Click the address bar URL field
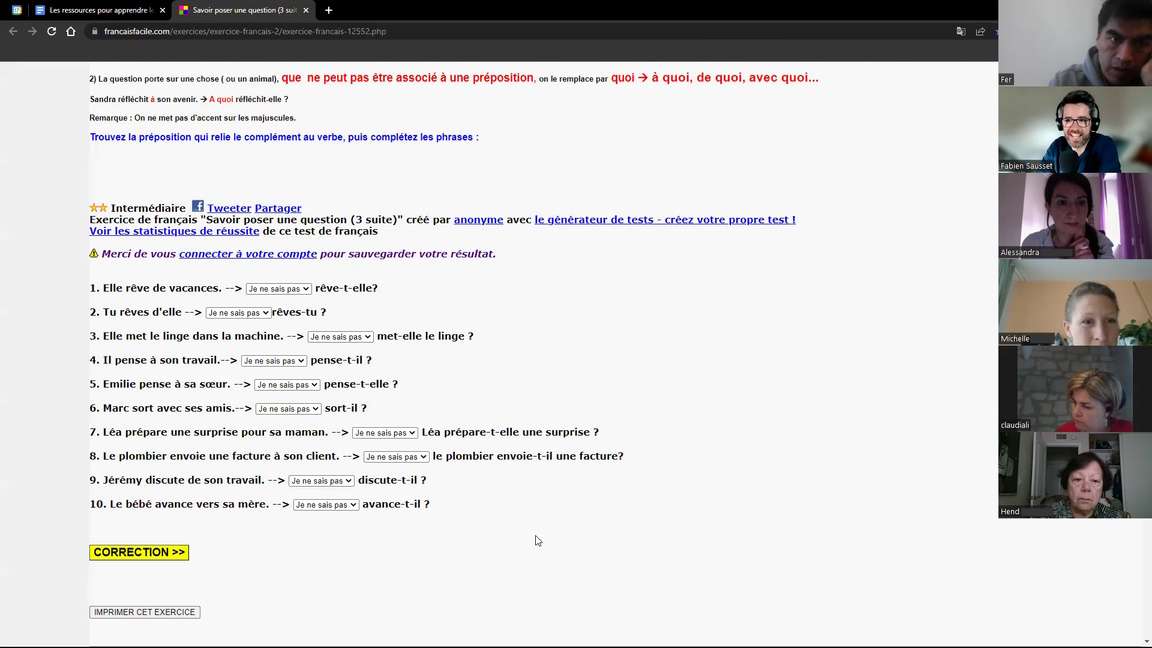This screenshot has height=648, width=1152. coord(514,32)
